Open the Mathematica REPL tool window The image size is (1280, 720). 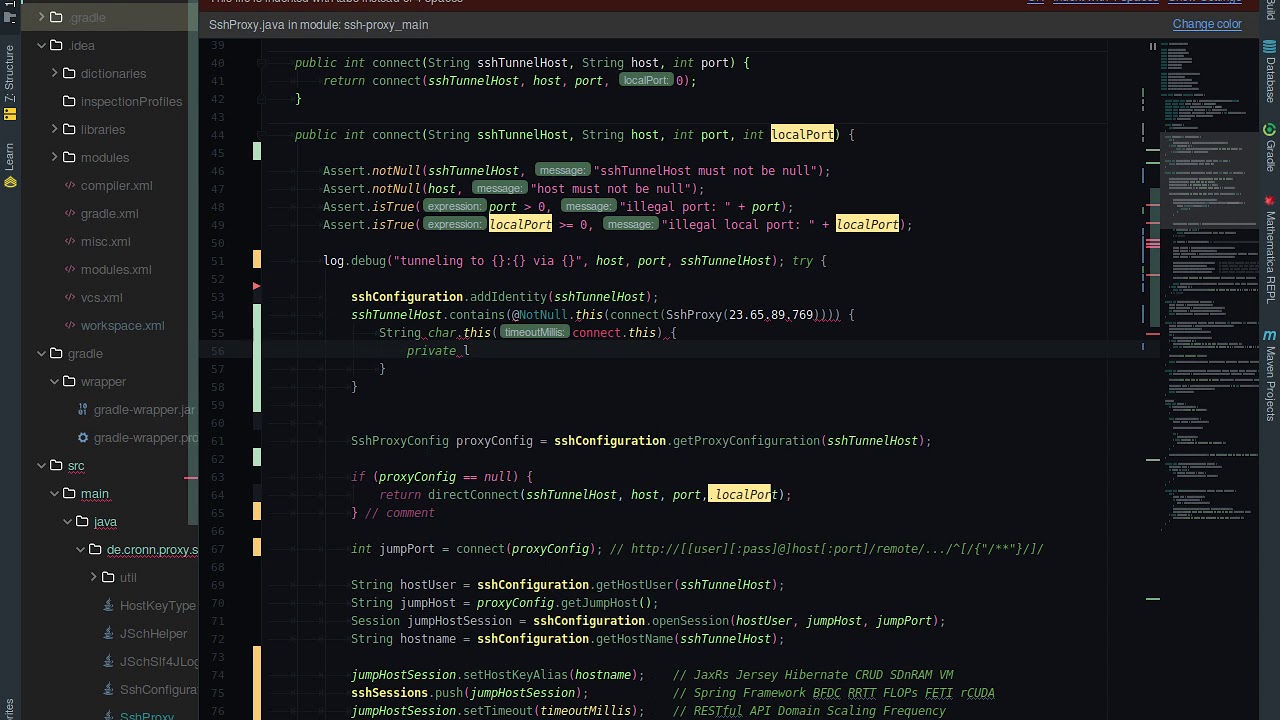pos(1270,250)
